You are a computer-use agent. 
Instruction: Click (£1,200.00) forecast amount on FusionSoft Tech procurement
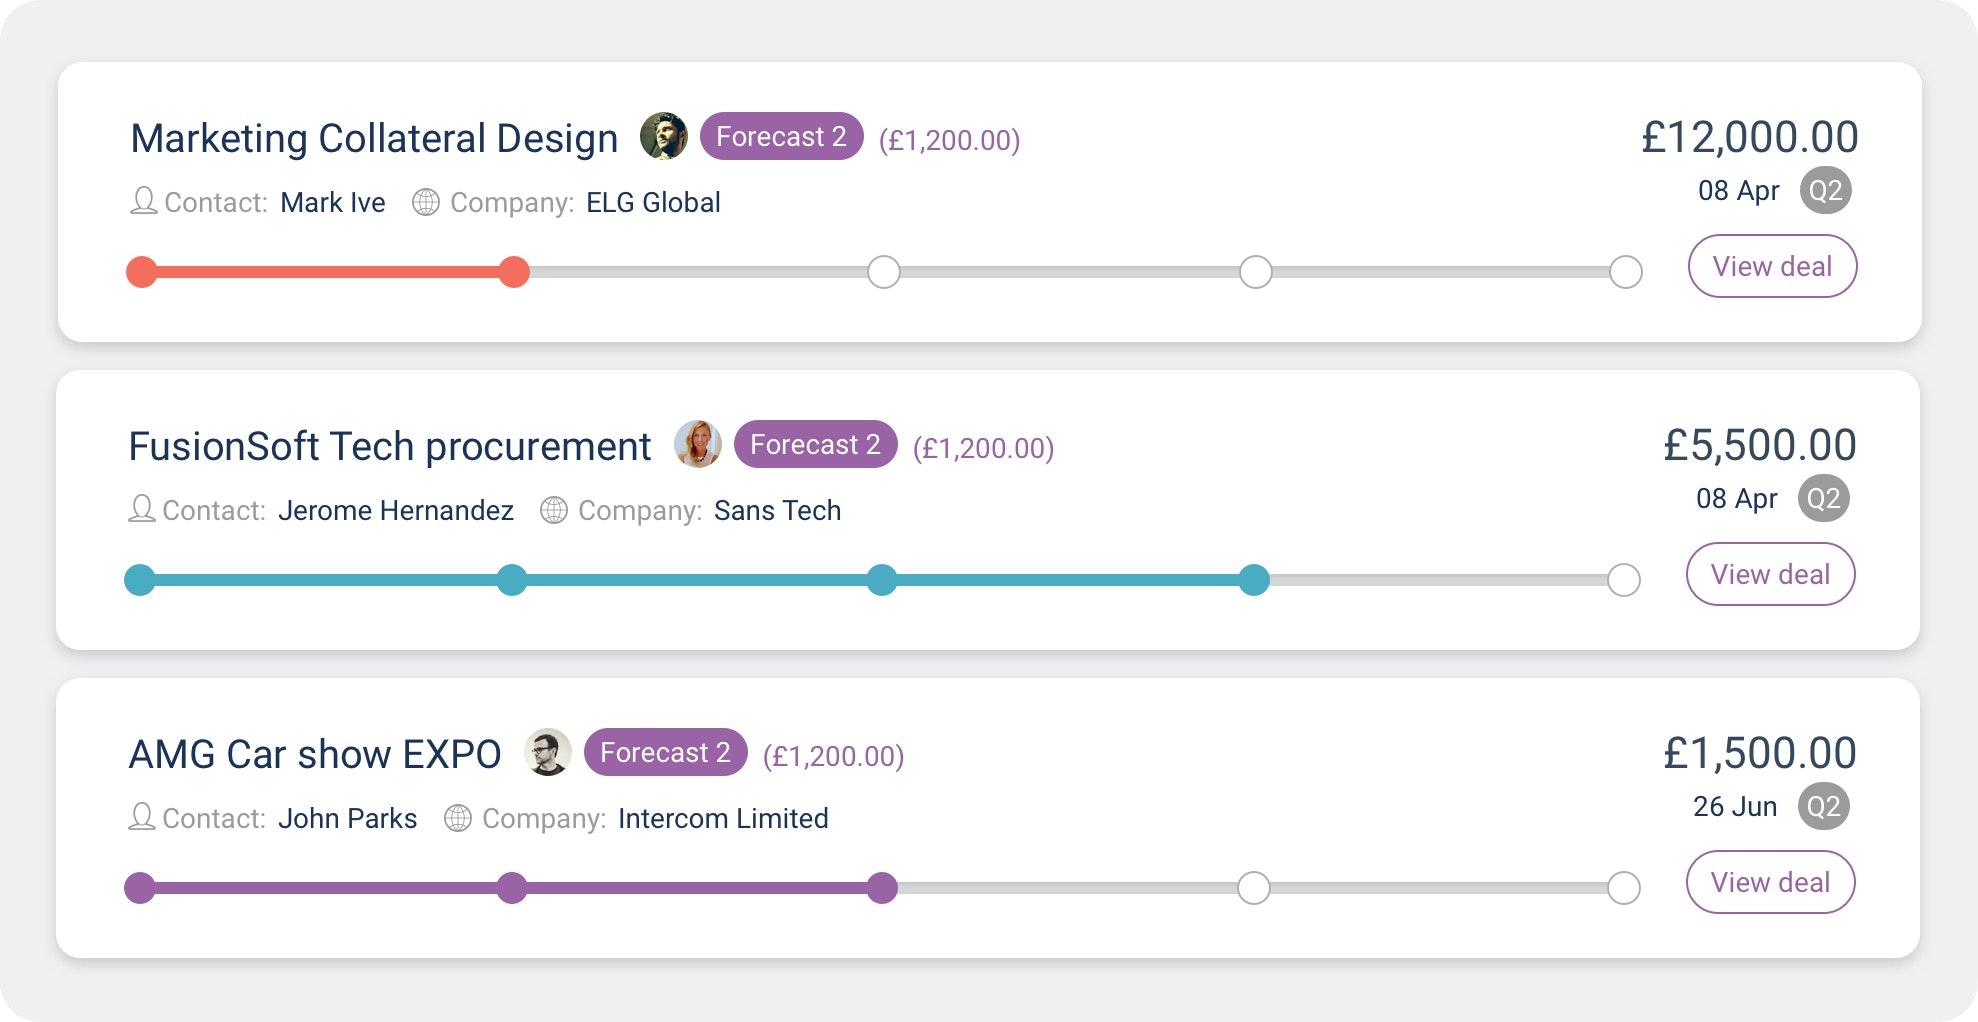[984, 448]
